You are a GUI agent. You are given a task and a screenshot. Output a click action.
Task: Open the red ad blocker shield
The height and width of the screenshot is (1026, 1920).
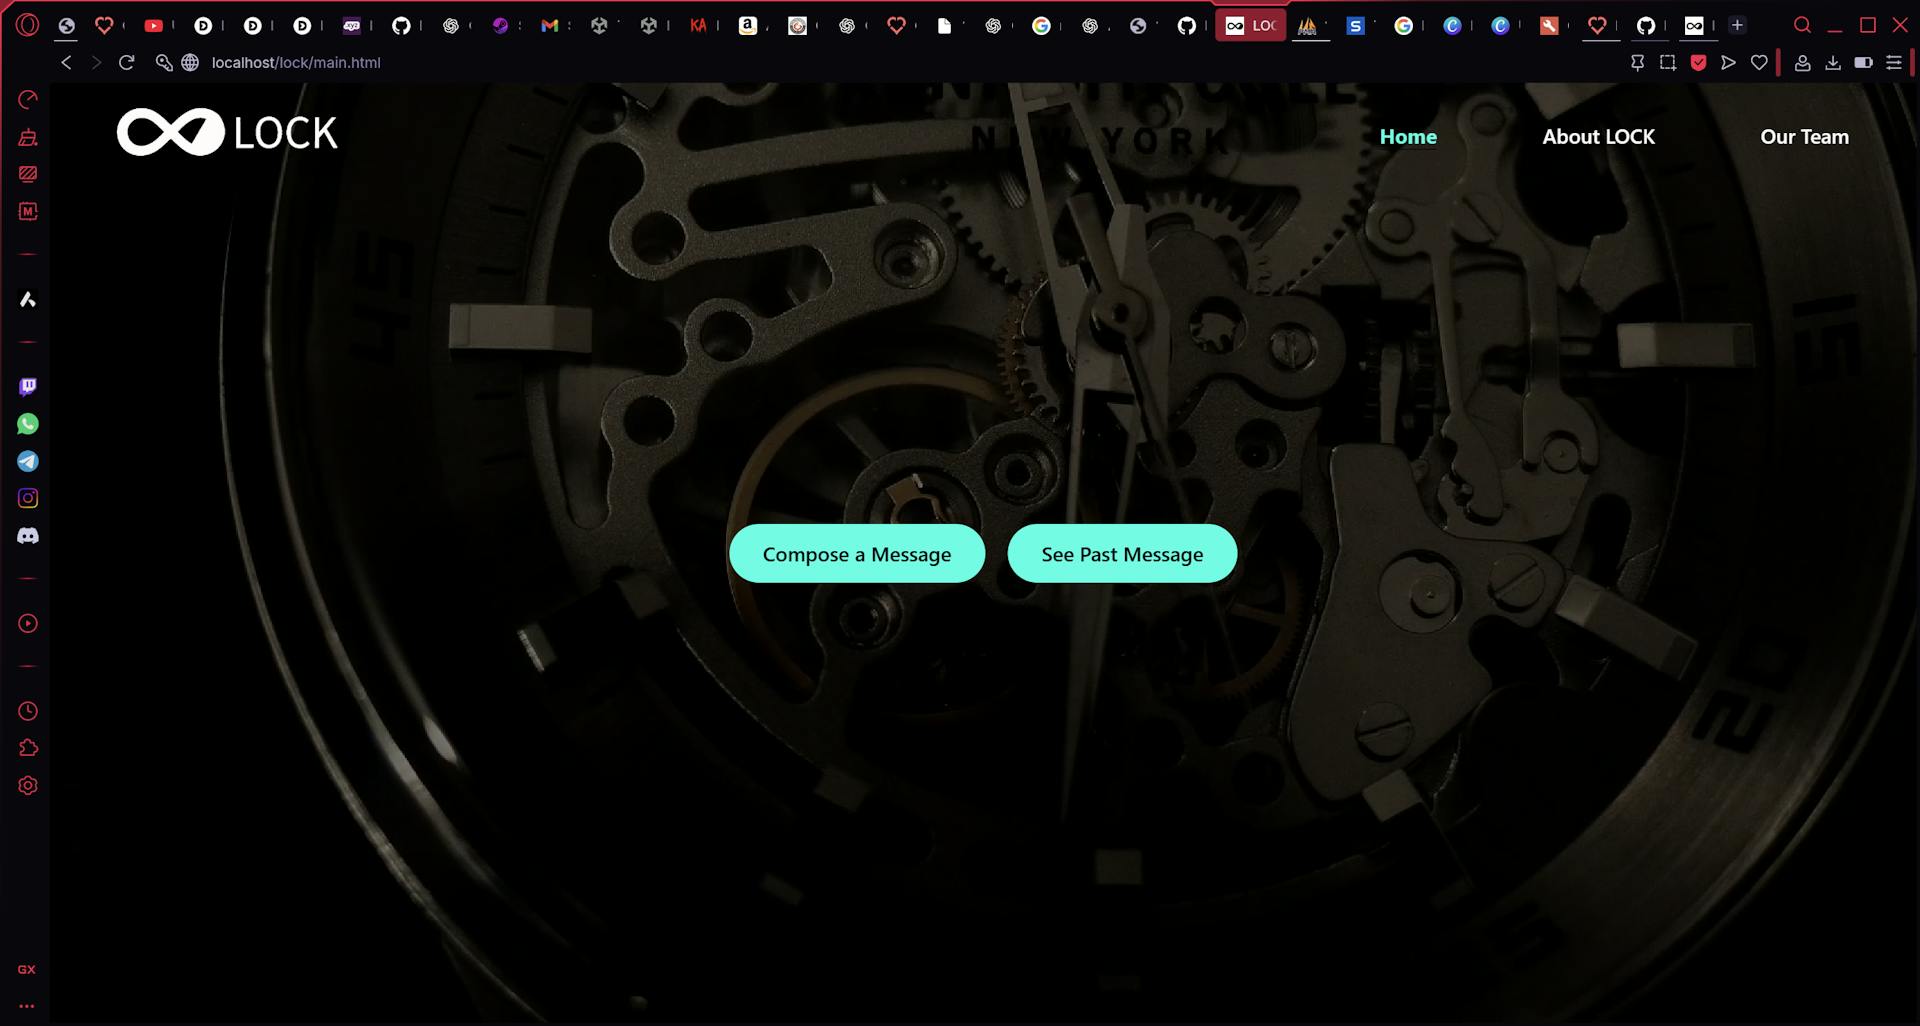point(1698,62)
